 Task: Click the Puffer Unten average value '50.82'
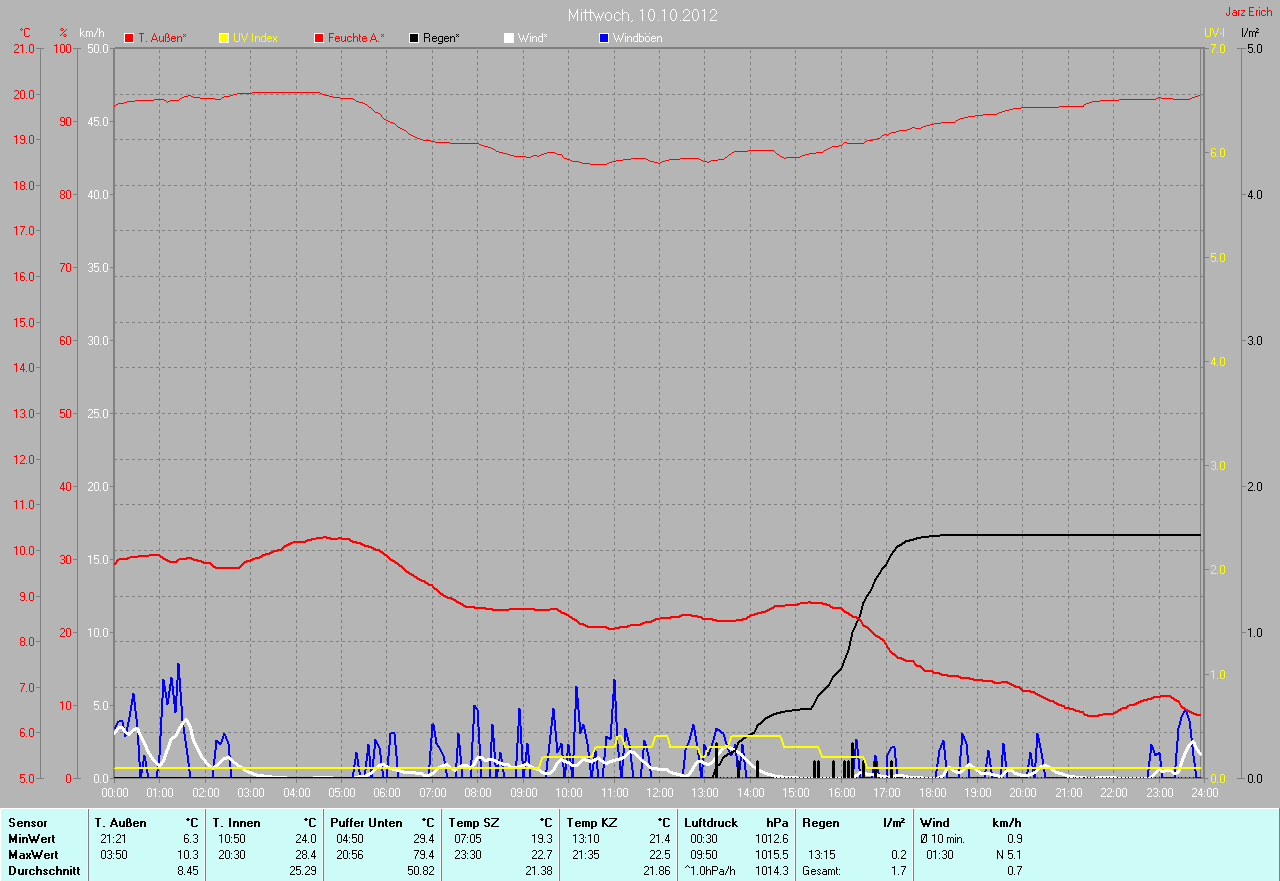[420, 872]
